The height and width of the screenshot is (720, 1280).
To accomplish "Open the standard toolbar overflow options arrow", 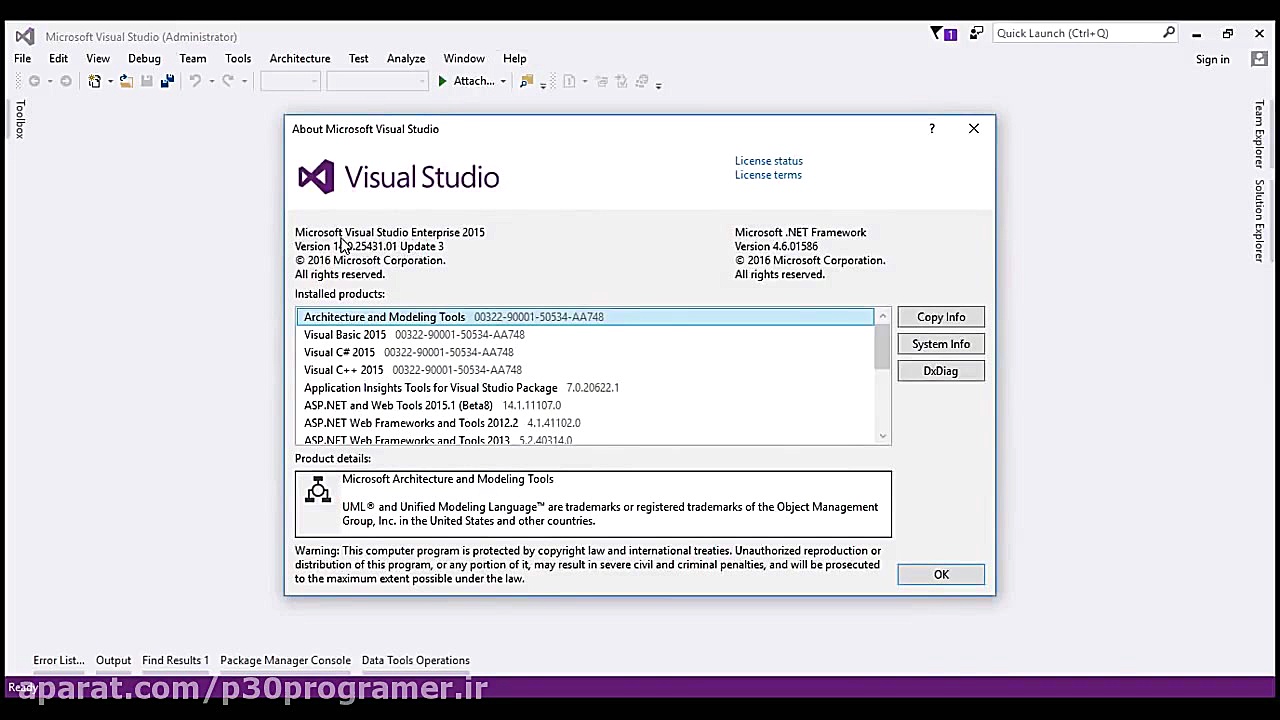I will pos(543,85).
